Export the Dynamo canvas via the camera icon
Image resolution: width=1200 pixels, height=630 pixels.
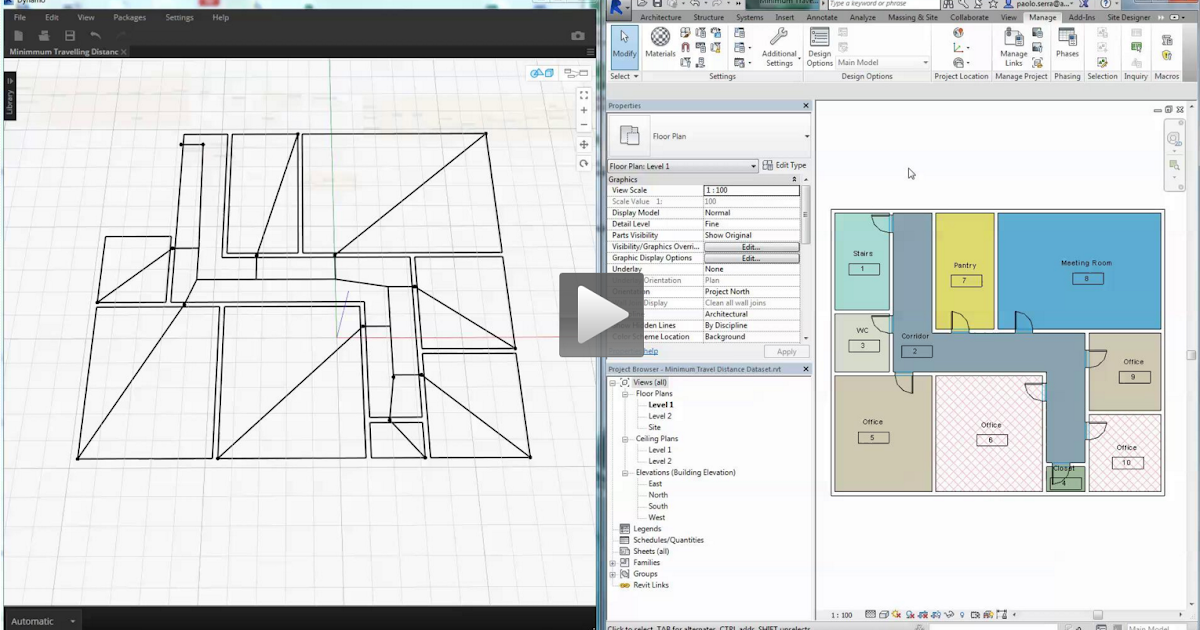[579, 35]
